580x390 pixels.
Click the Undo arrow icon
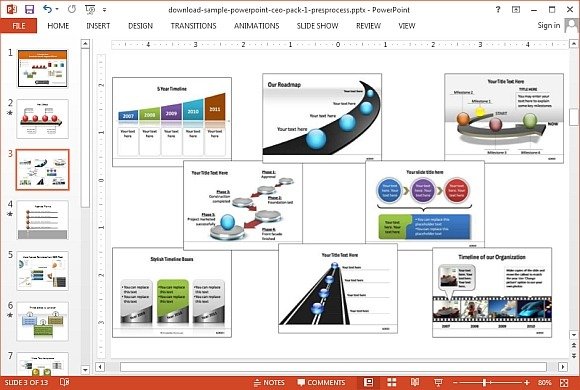pyautogui.click(x=47, y=9)
